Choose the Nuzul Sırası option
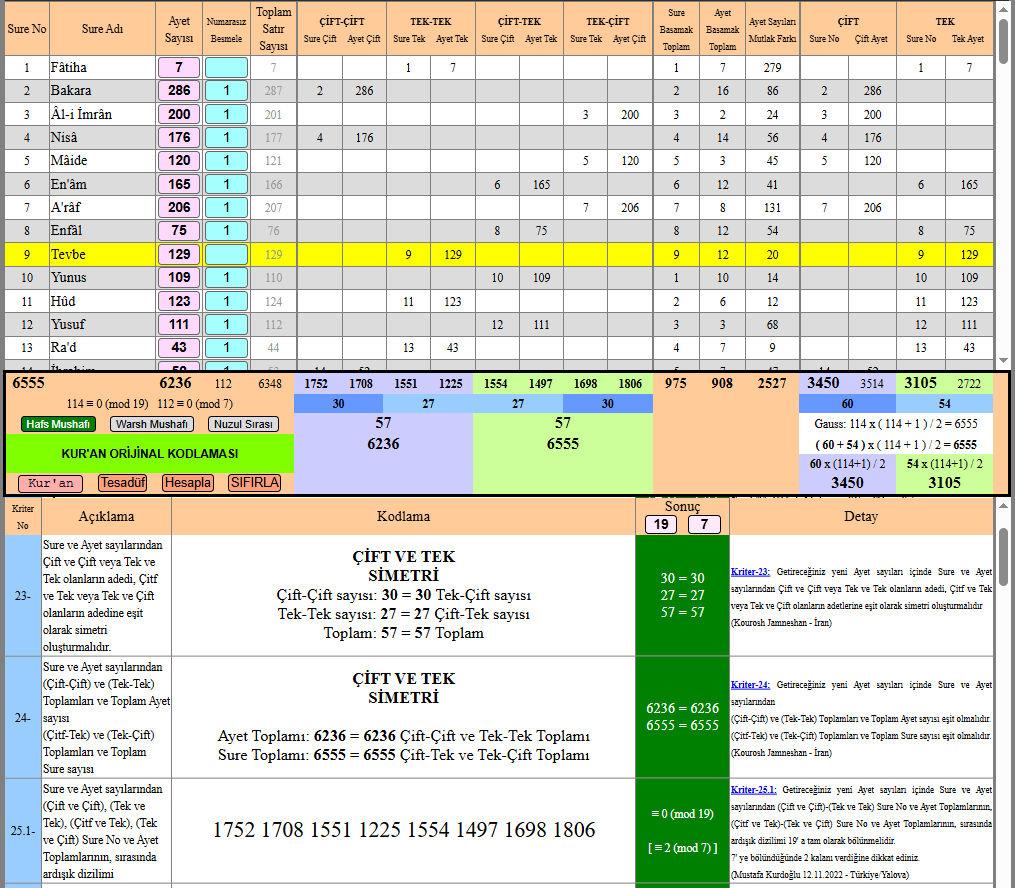Screen dimensions: 1015x888 (x=243, y=424)
